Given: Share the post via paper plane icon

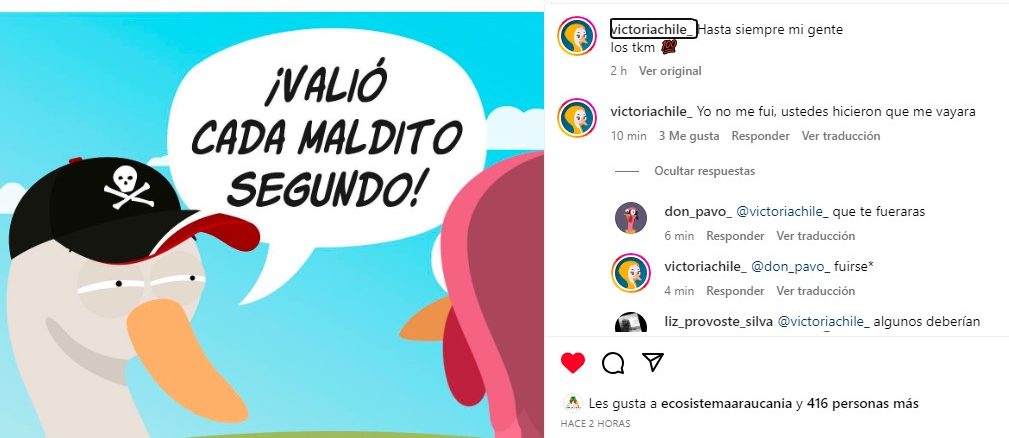Looking at the screenshot, I should click(x=653, y=362).
